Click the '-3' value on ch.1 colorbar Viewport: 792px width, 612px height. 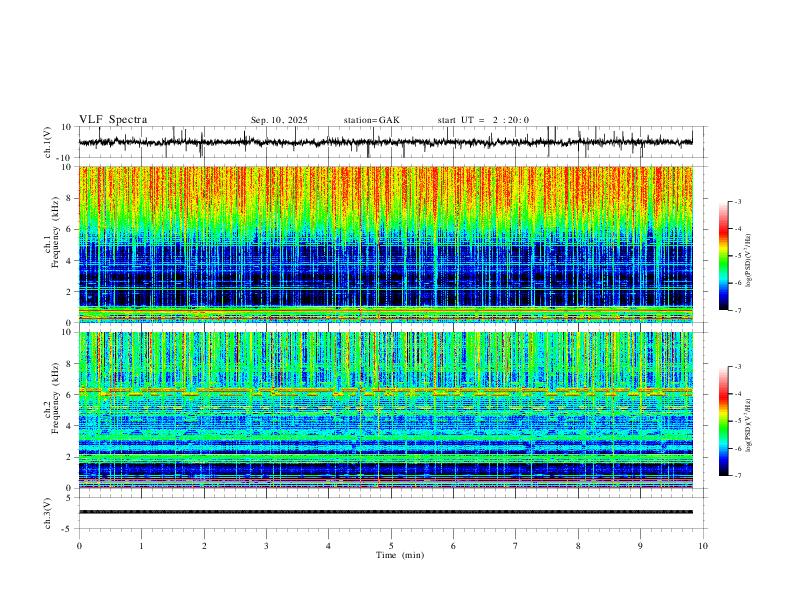pos(737,201)
